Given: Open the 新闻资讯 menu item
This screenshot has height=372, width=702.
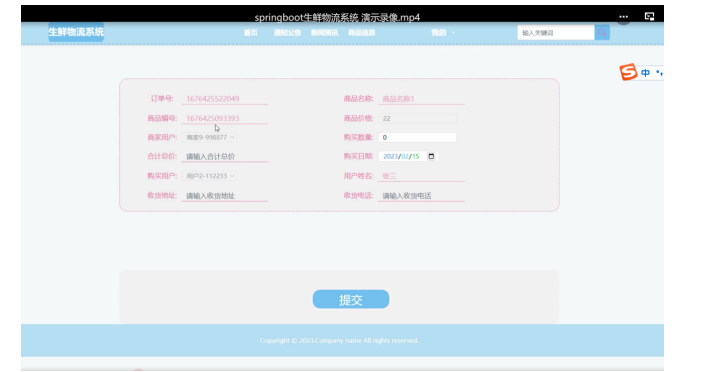Looking at the screenshot, I should click(325, 33).
